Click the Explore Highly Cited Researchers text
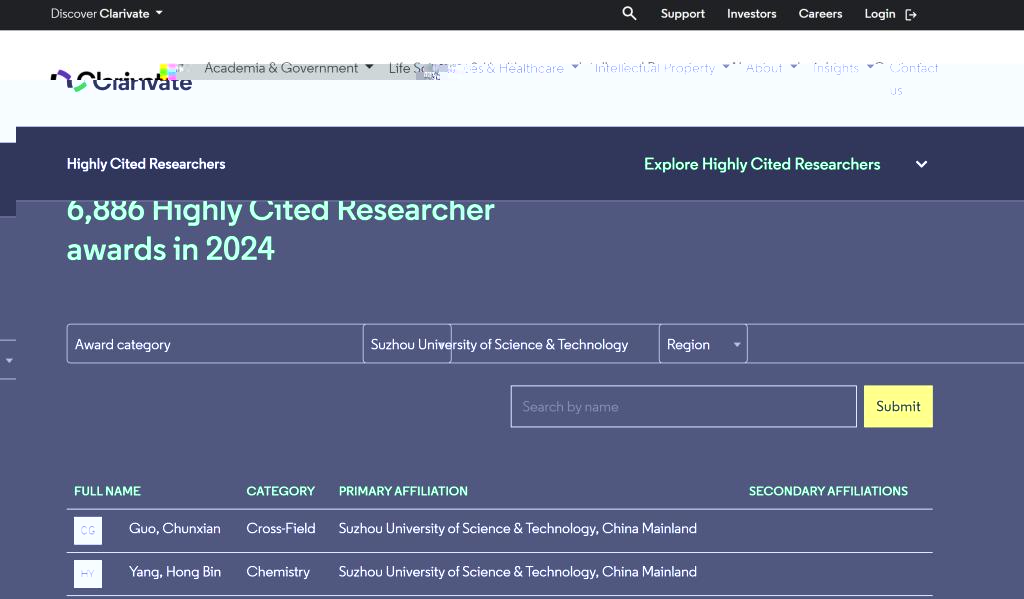This screenshot has width=1024, height=599. click(x=762, y=164)
